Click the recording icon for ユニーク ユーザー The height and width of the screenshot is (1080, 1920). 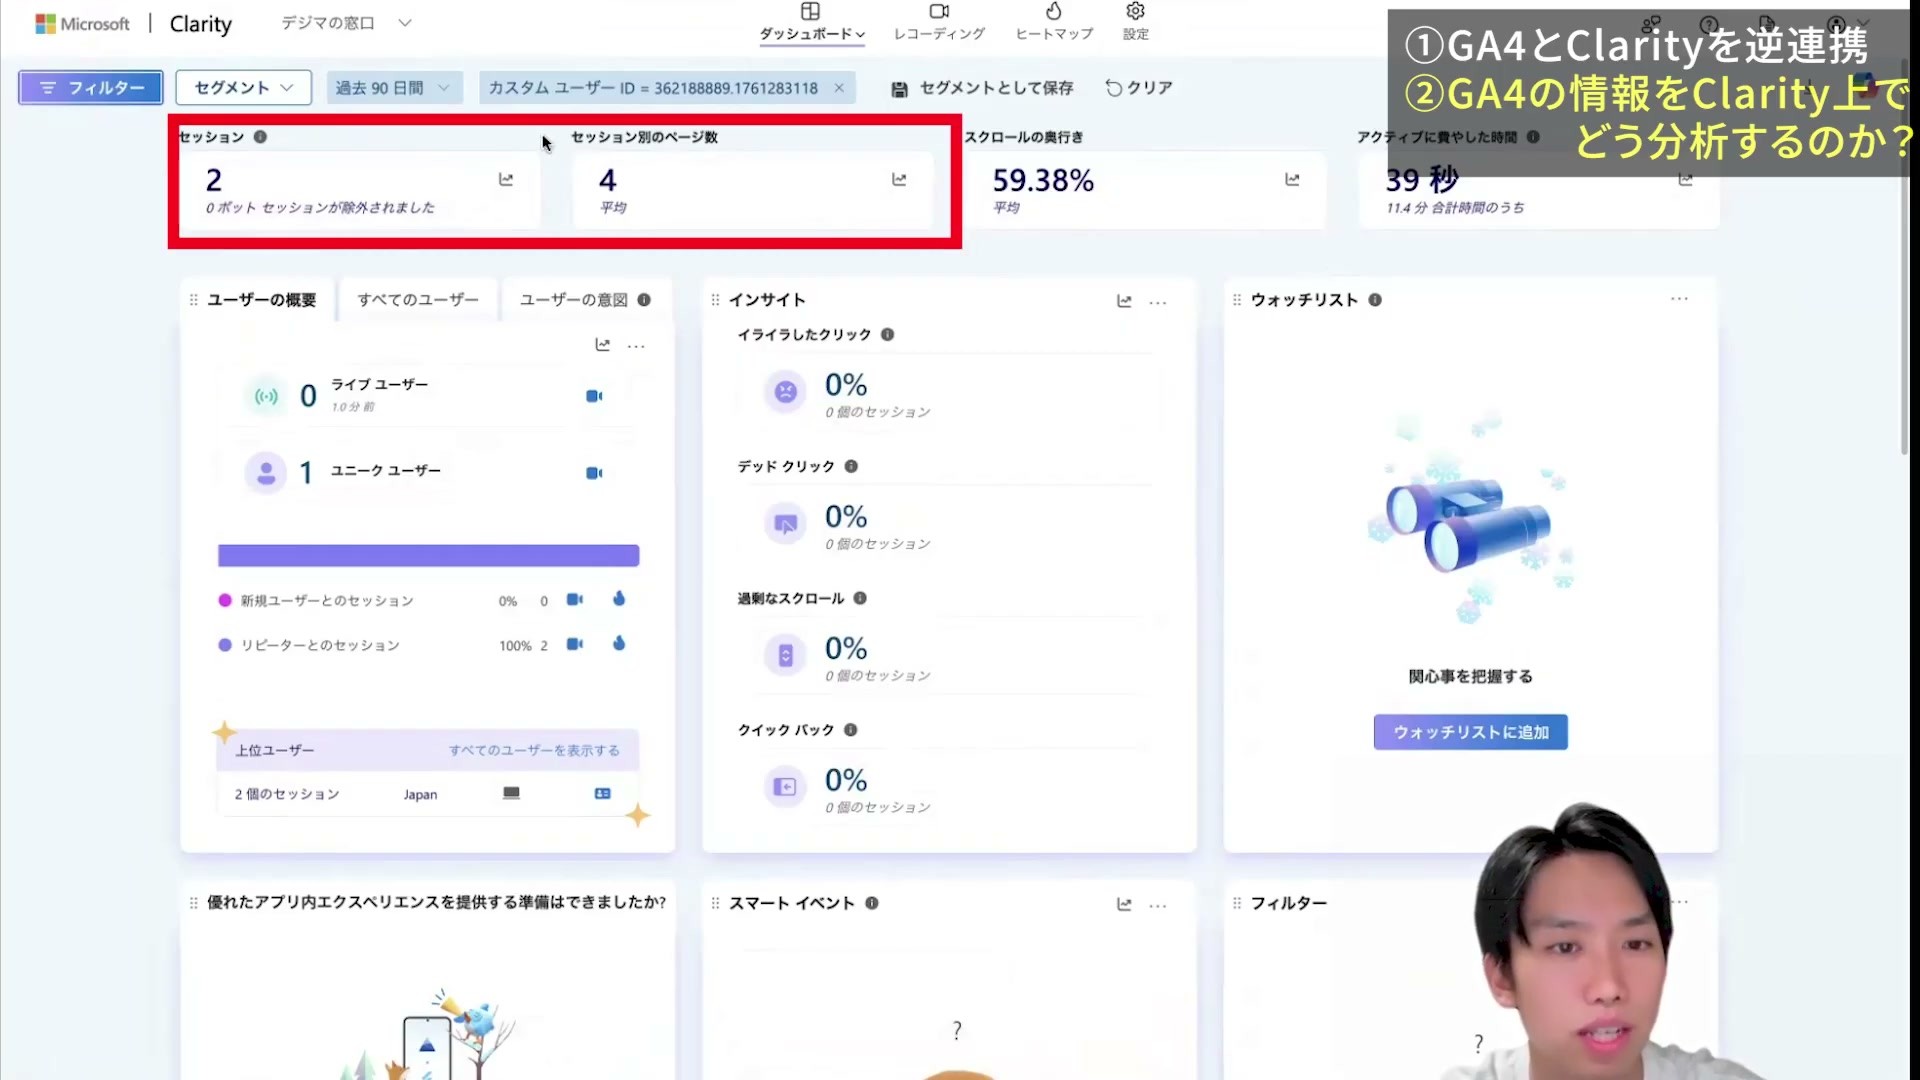[594, 473]
